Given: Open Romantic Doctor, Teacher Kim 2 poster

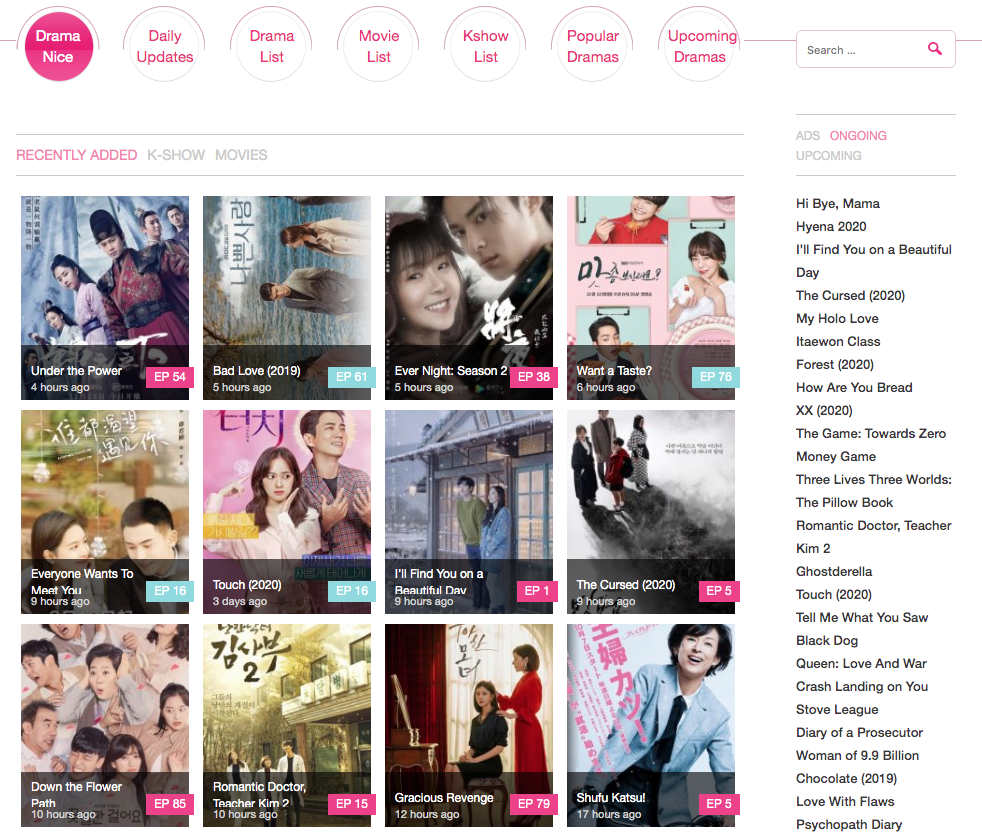Looking at the screenshot, I should coord(287,725).
